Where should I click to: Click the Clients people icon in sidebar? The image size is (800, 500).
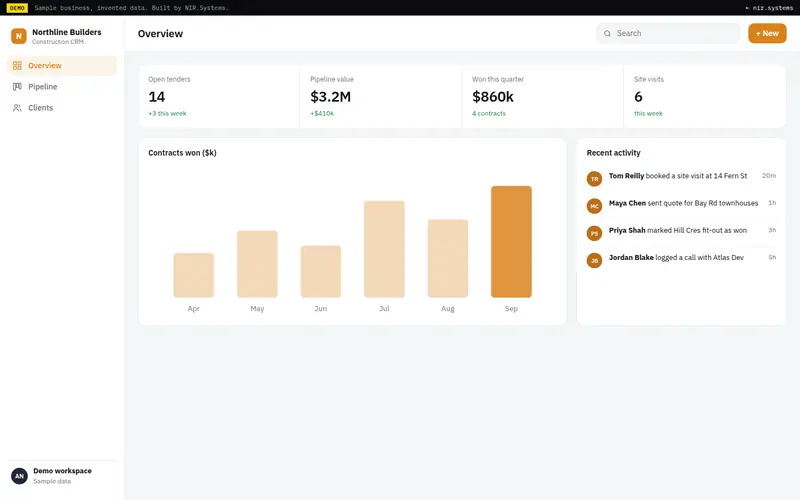click(x=17, y=108)
